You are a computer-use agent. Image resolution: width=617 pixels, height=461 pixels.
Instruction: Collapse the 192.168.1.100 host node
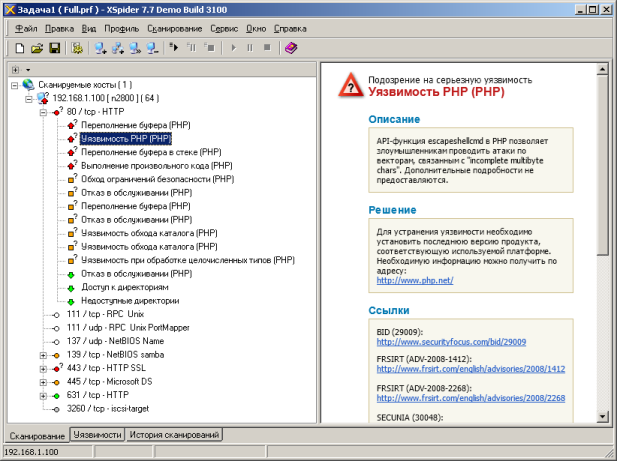[x=29, y=99]
